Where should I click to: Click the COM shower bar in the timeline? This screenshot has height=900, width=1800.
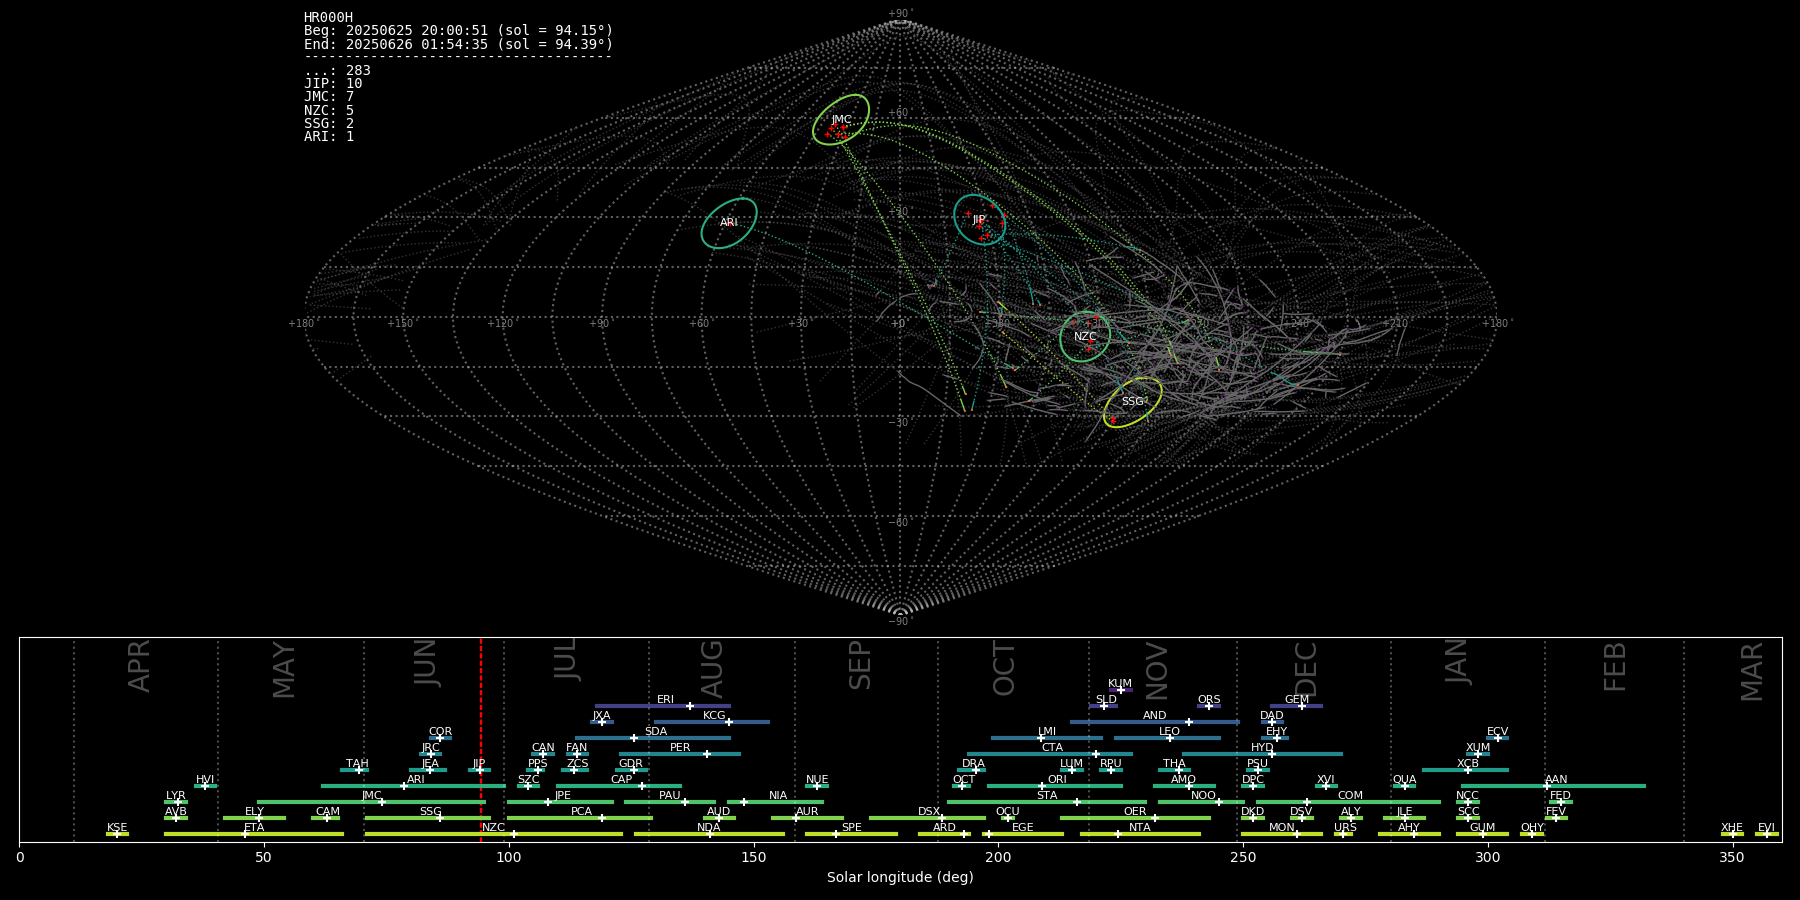pyautogui.click(x=1349, y=802)
